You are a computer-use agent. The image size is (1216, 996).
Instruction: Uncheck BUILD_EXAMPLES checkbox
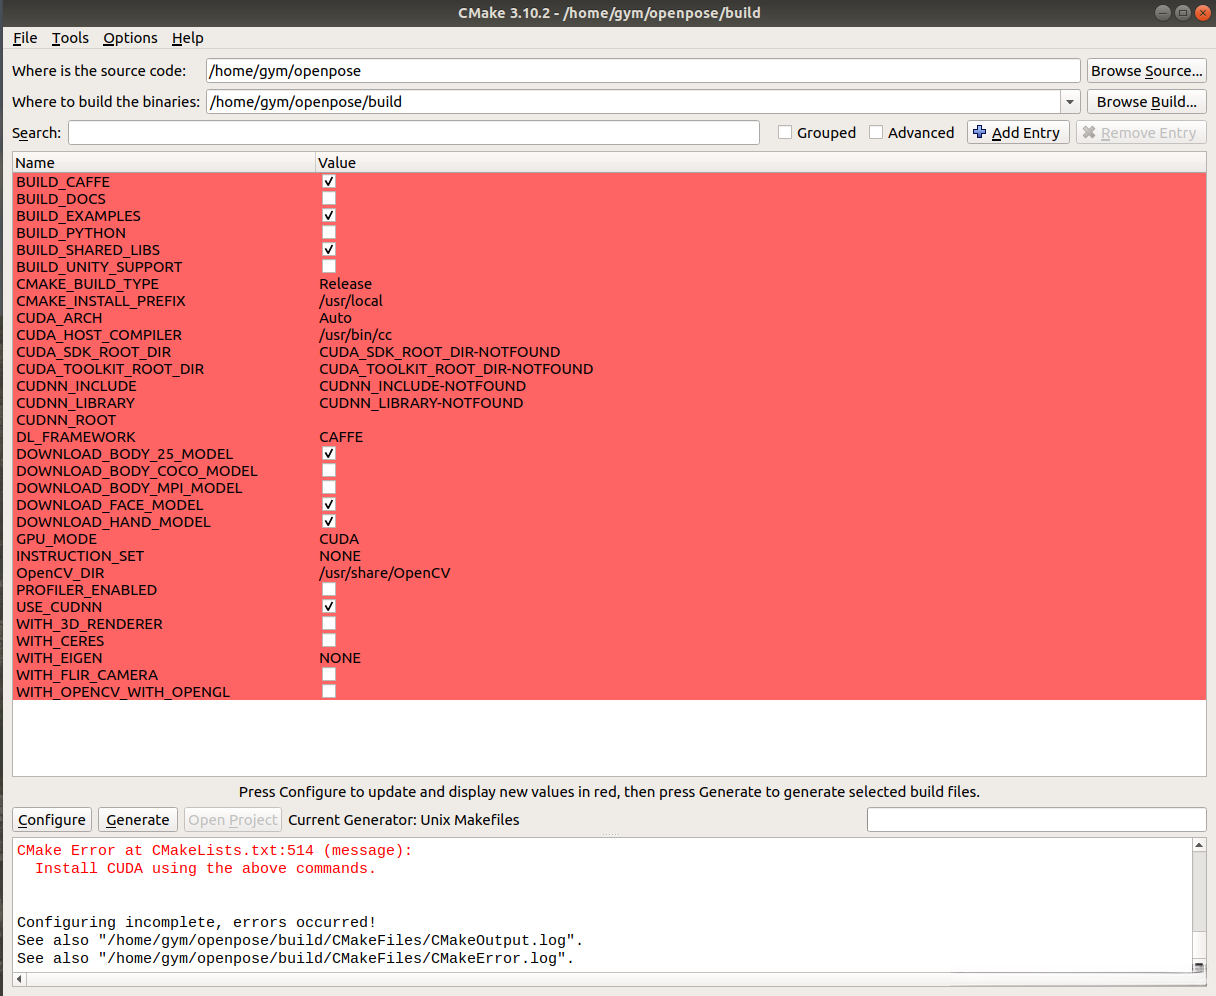pos(328,216)
